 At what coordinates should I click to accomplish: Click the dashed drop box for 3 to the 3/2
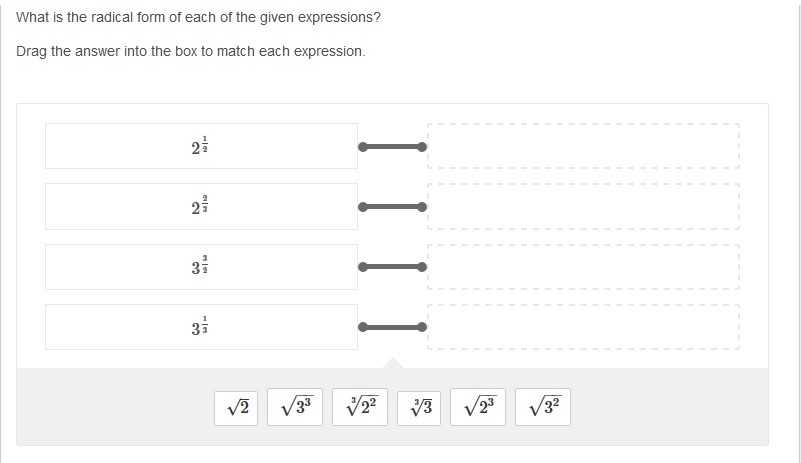pyautogui.click(x=583, y=267)
